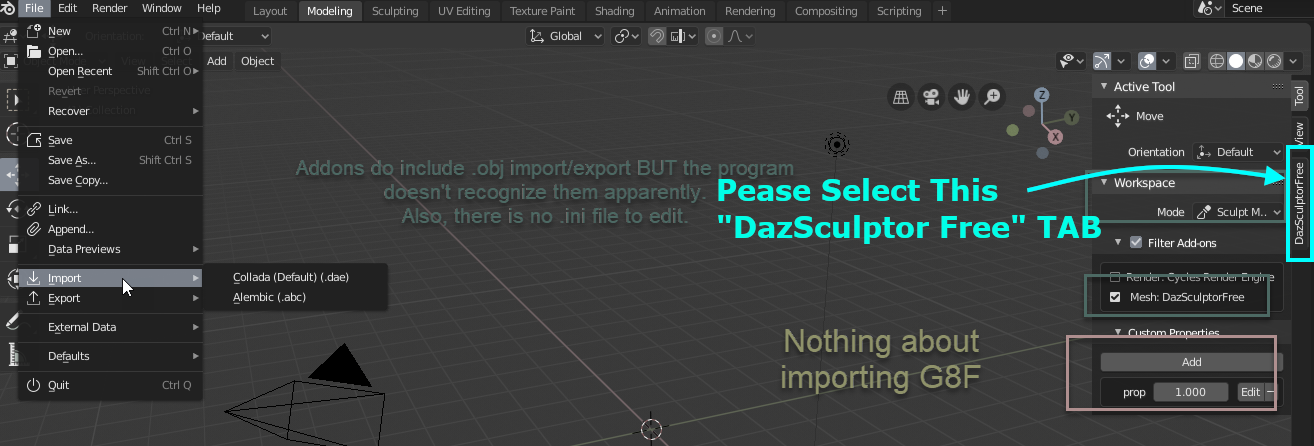Open the scene browse icon dropdown

click(x=1210, y=8)
